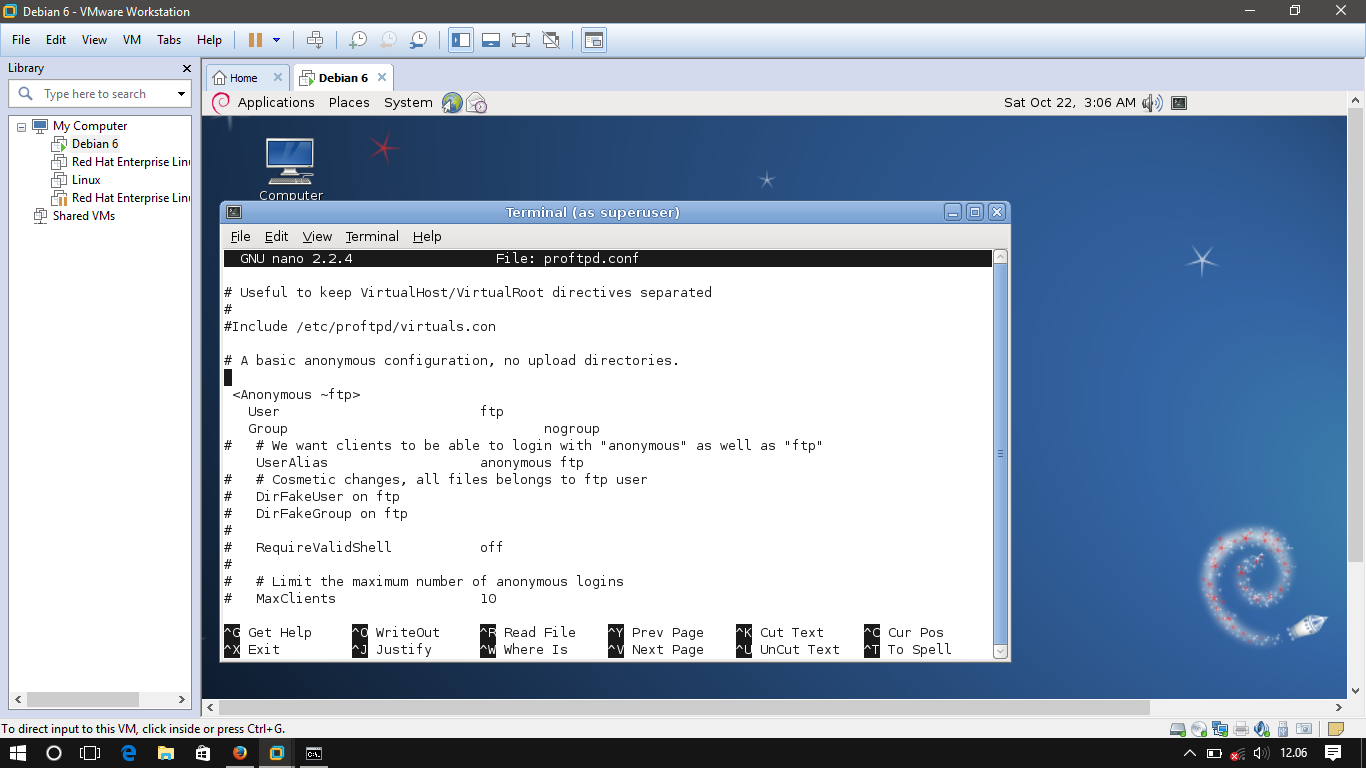1366x768 pixels.
Task: Open Microsoft Edge from the taskbar
Action: pyautogui.click(x=128, y=753)
